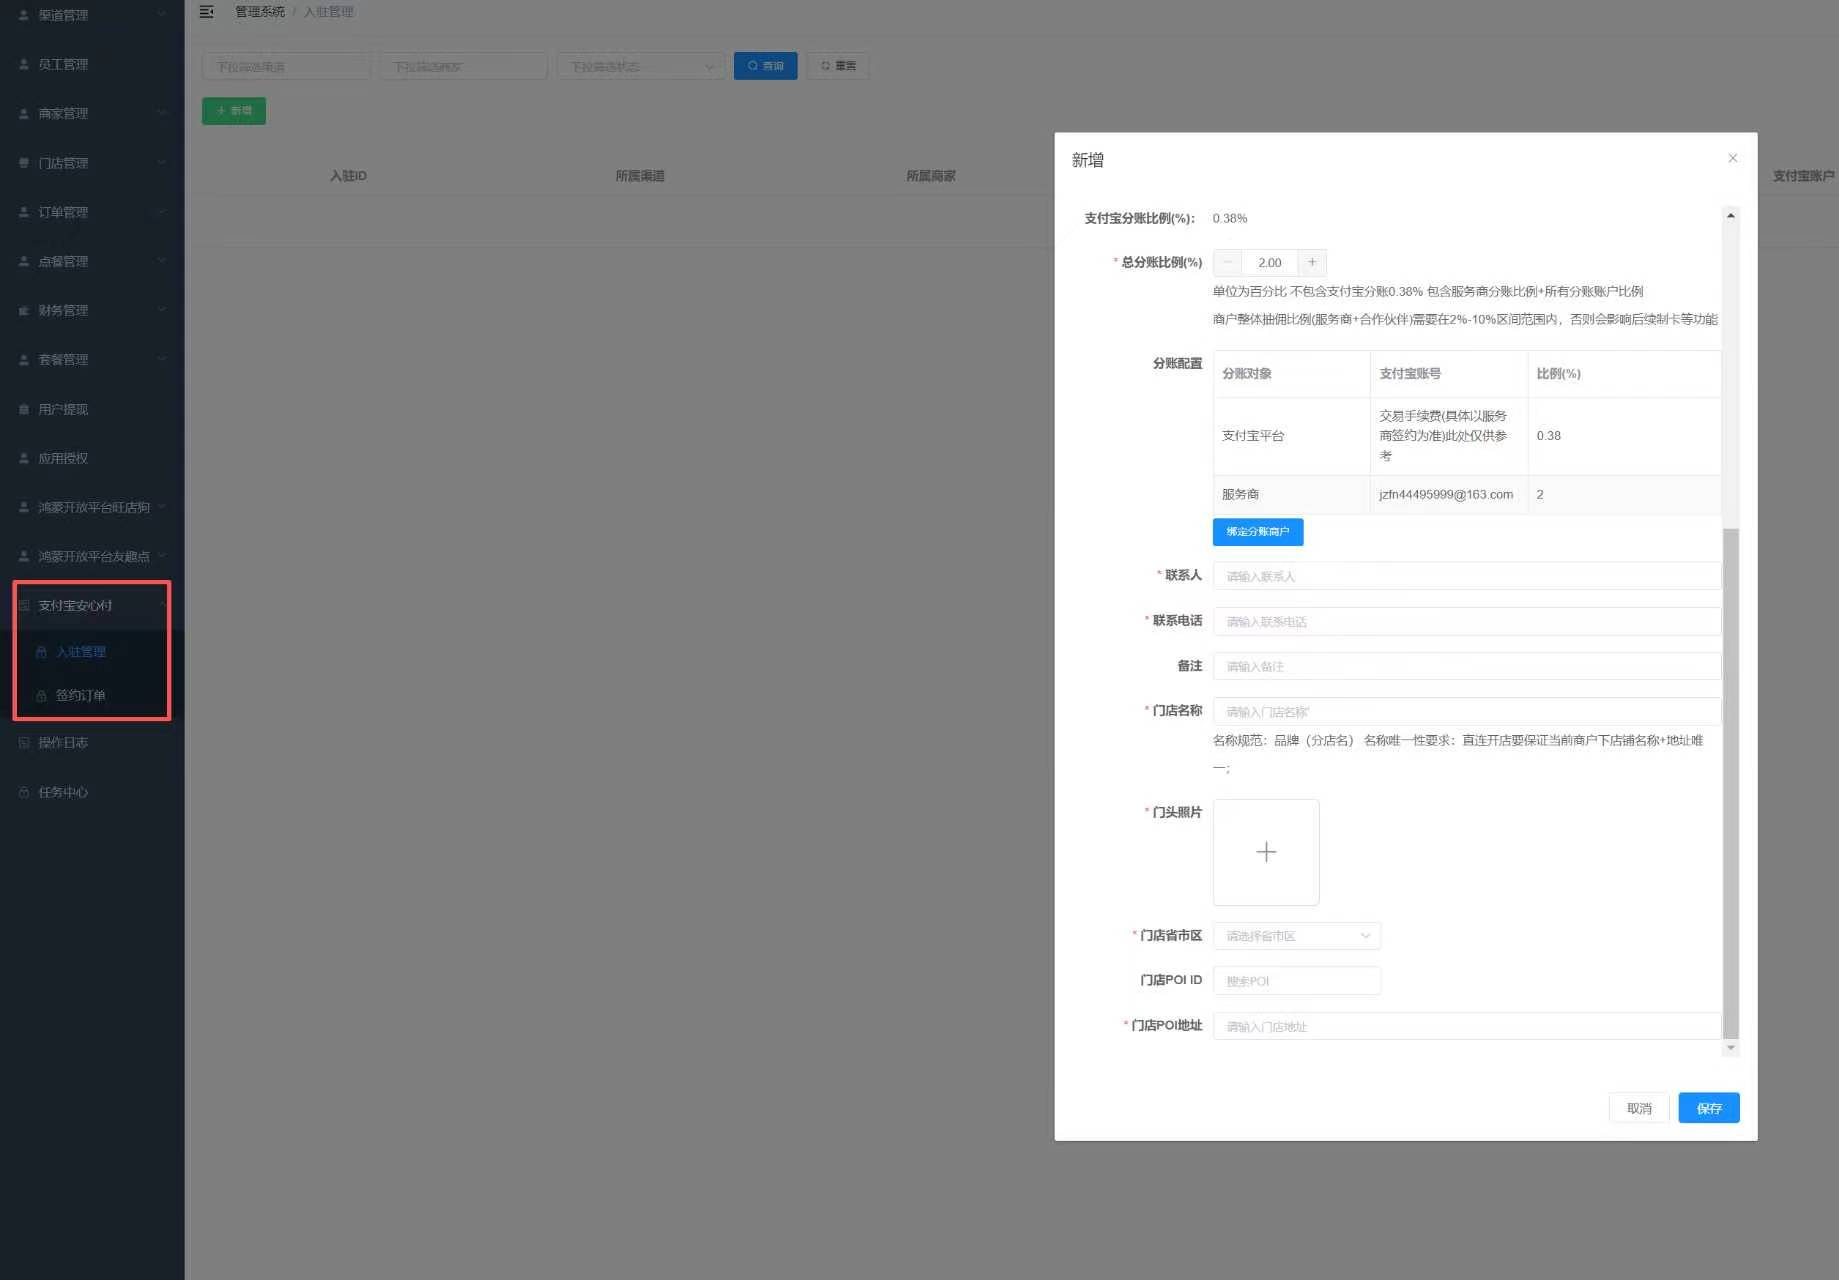
Task: Click the 任务中心 lock icon
Action: (24, 792)
